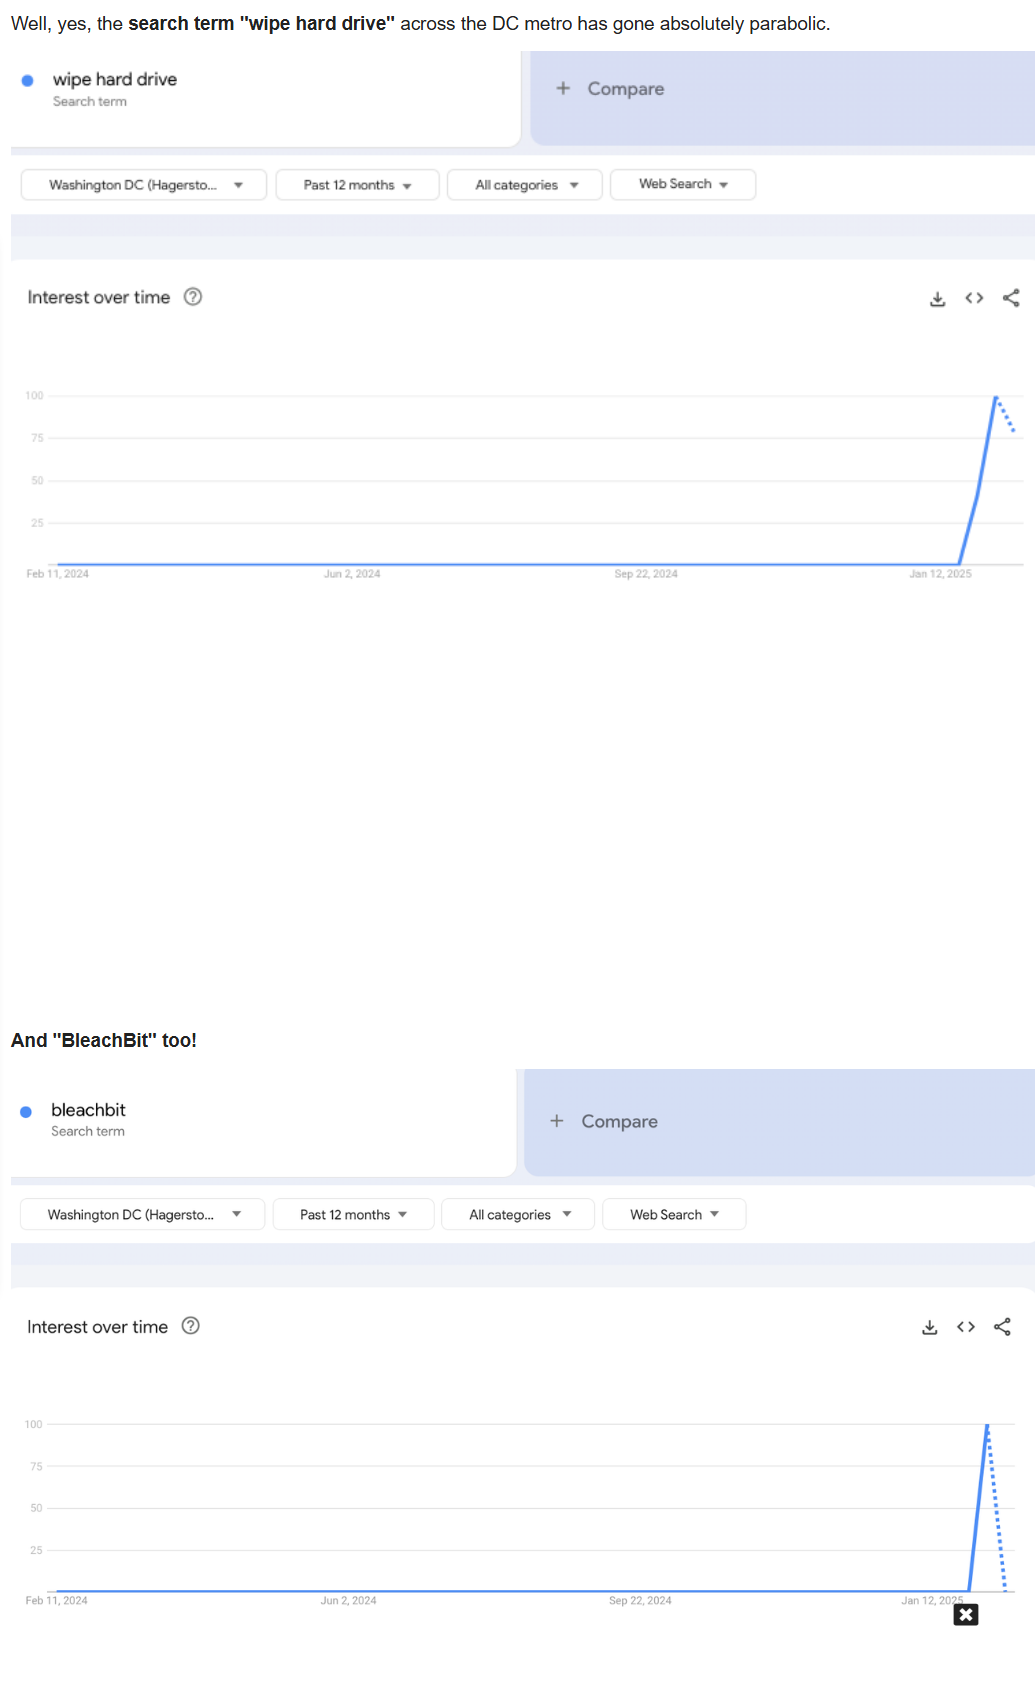This screenshot has width=1035, height=1681.
Task: Download the wipe hard drive chart data
Action: (x=937, y=299)
